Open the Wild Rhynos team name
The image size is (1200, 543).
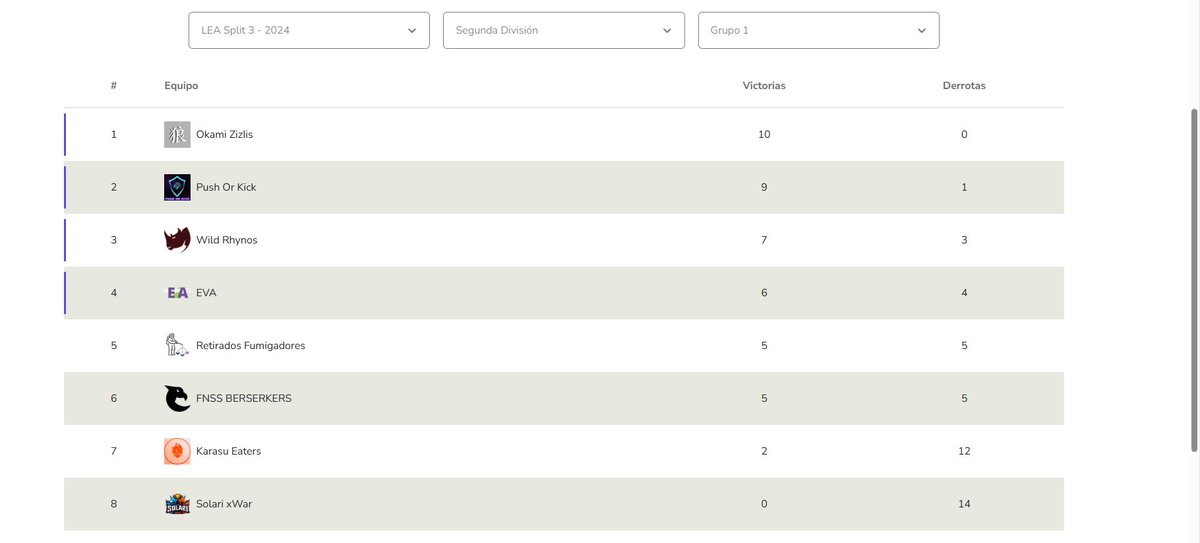tap(227, 240)
